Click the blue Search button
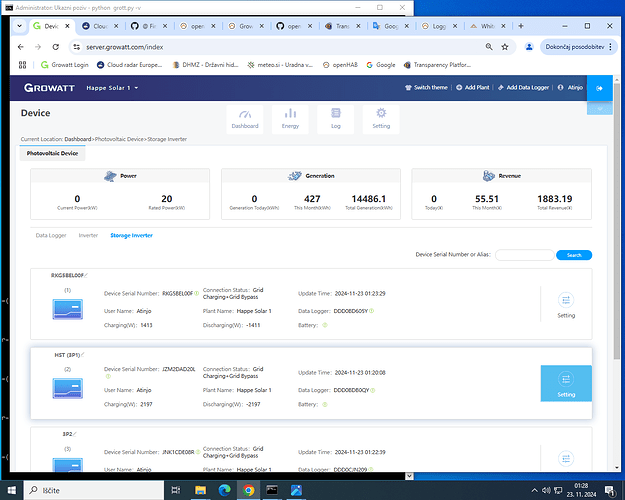 tap(573, 255)
